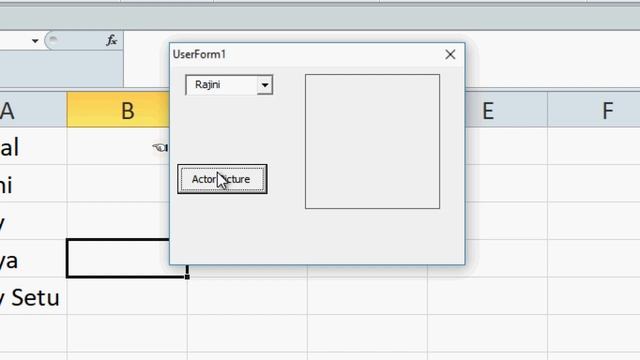Viewport: 640px width, 360px height.
Task: Click the cell ending with 'Setu'
Action: [x=33, y=297]
